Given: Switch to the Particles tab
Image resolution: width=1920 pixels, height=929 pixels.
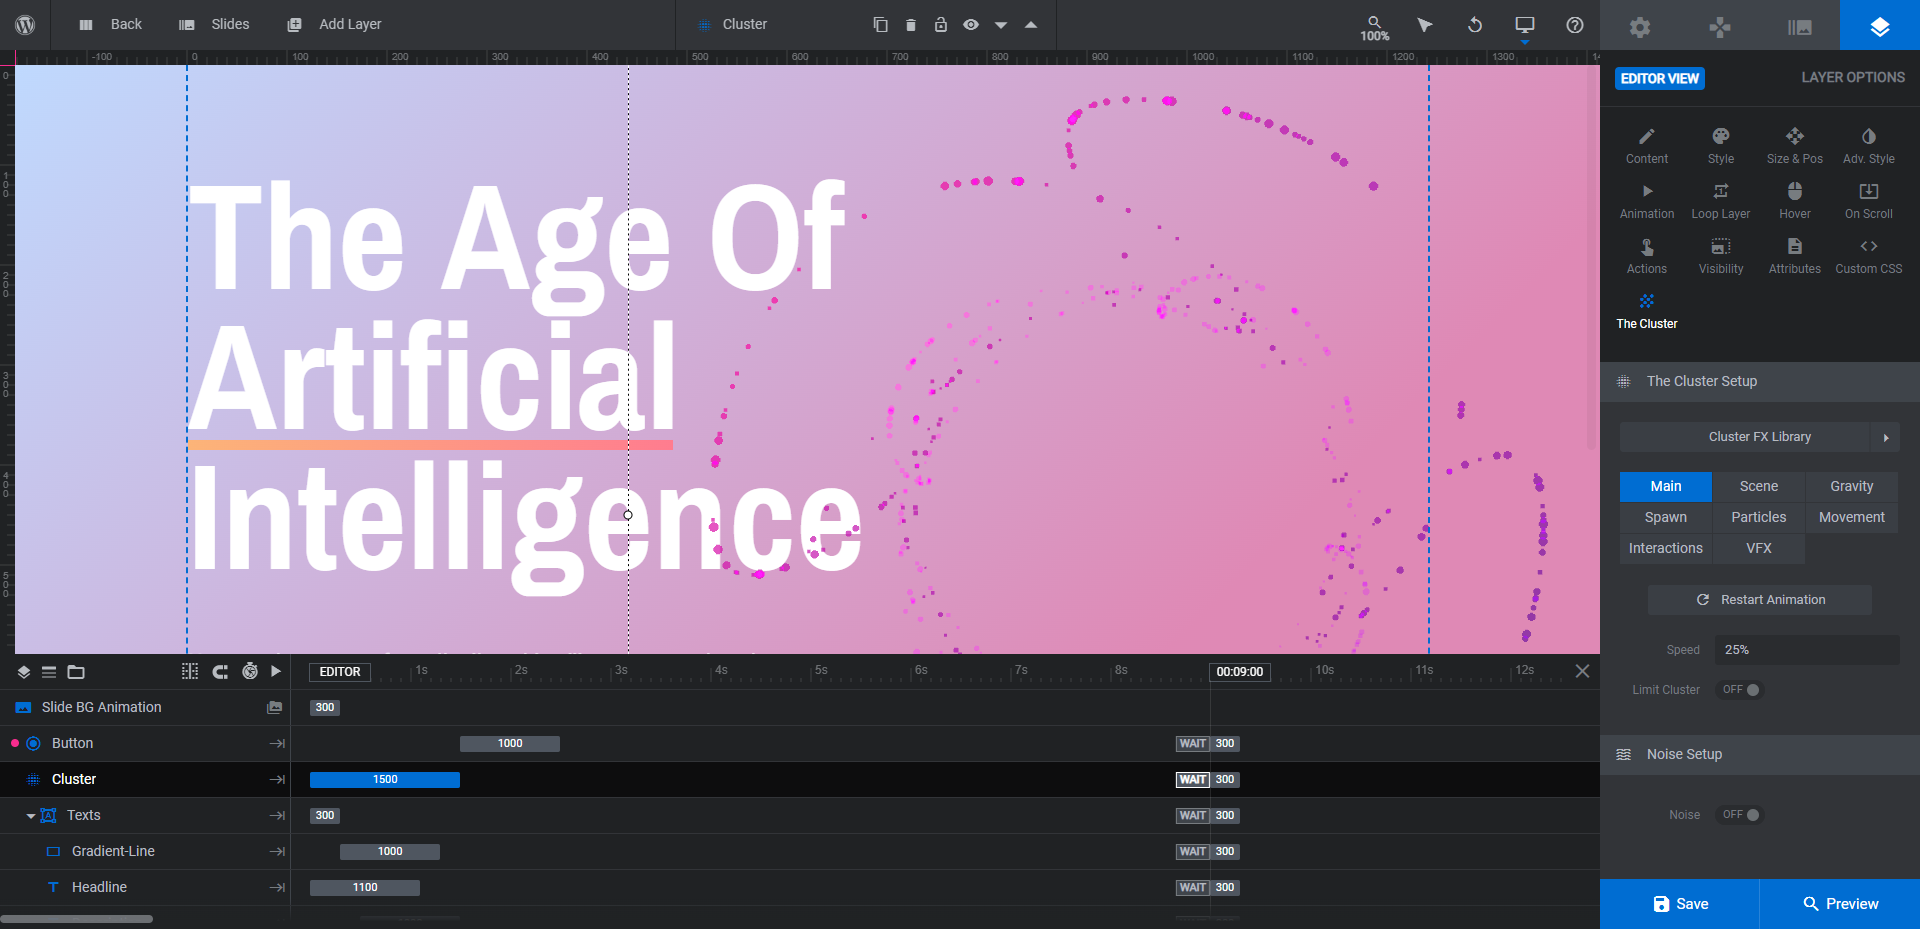Looking at the screenshot, I should pos(1759,517).
